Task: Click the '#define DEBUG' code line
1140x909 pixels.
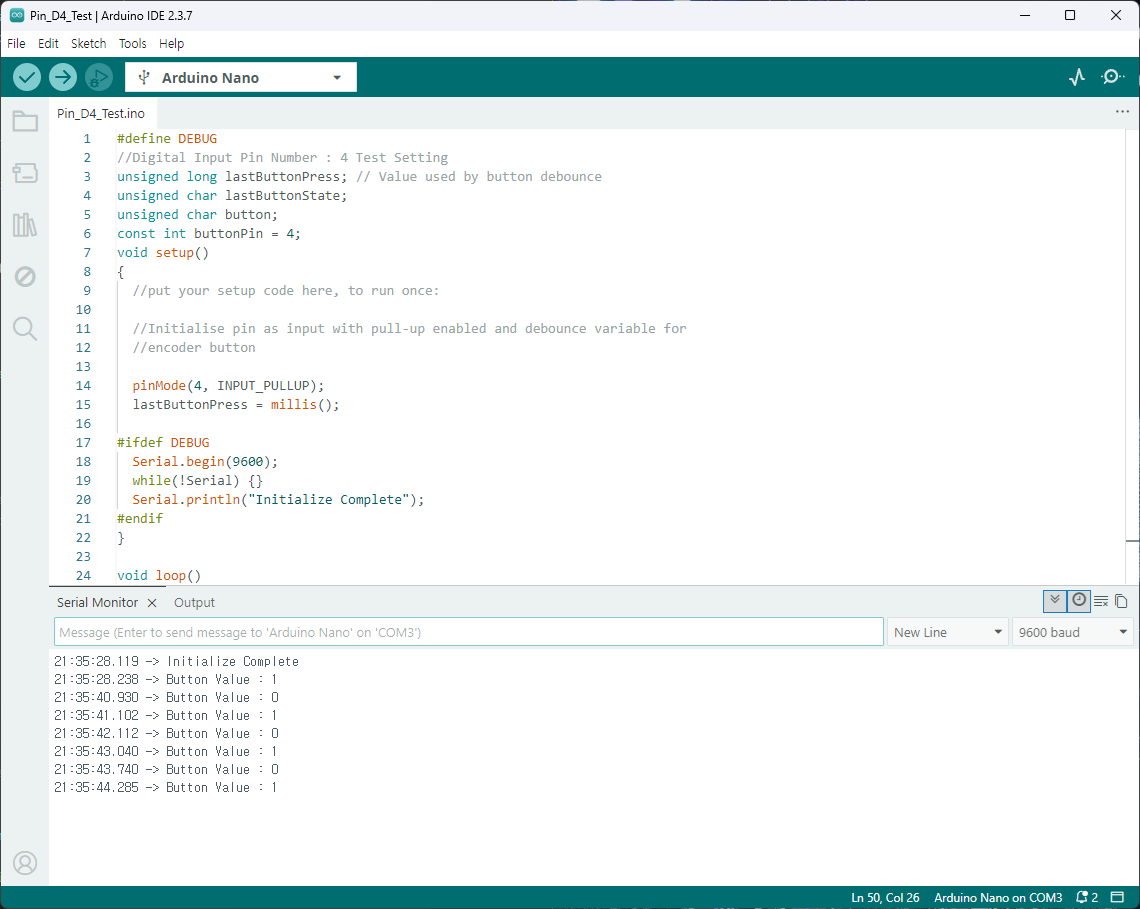Action: point(167,138)
